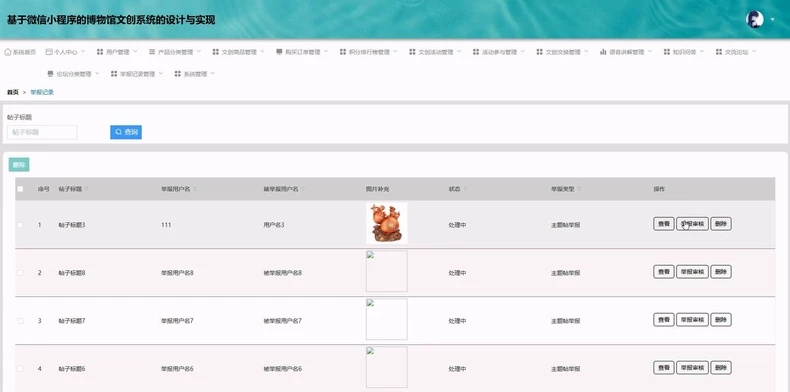Click the 产品分类管理 list icon
Image resolution: width=790 pixels, height=392 pixels.
(x=152, y=52)
